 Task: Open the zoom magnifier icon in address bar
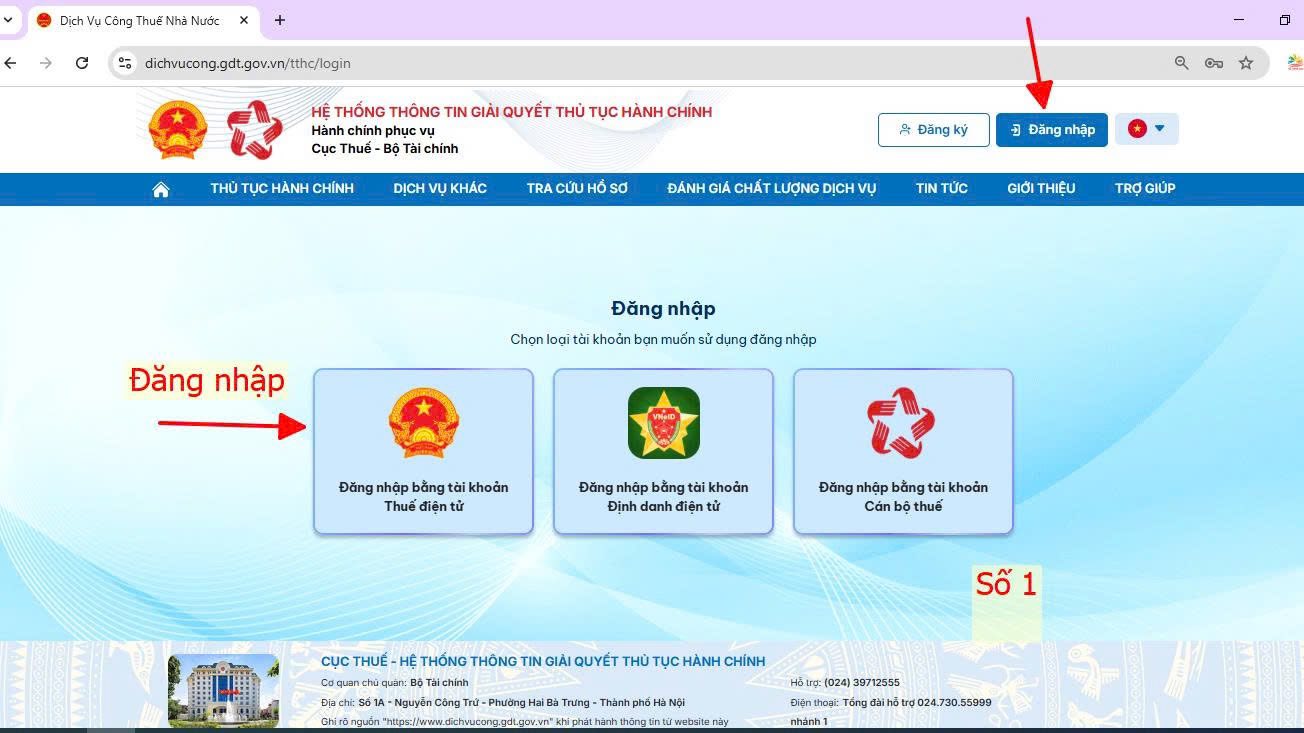(1182, 63)
